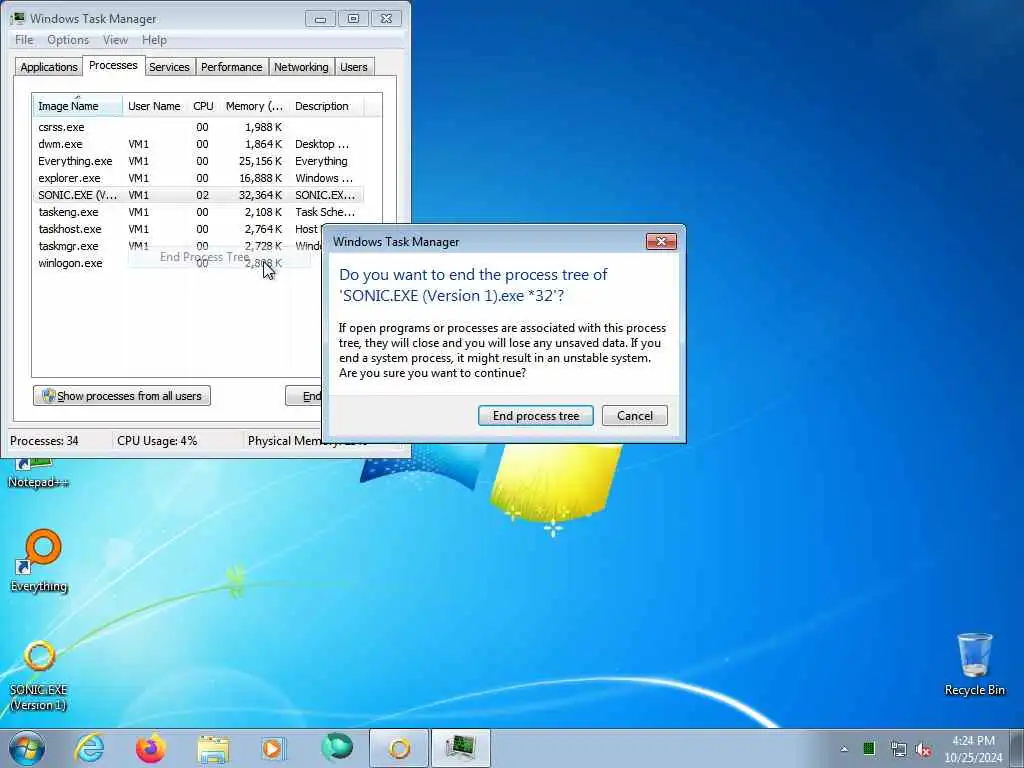
Task: Click the Processes: 34 status bar entry
Action: (x=44, y=441)
